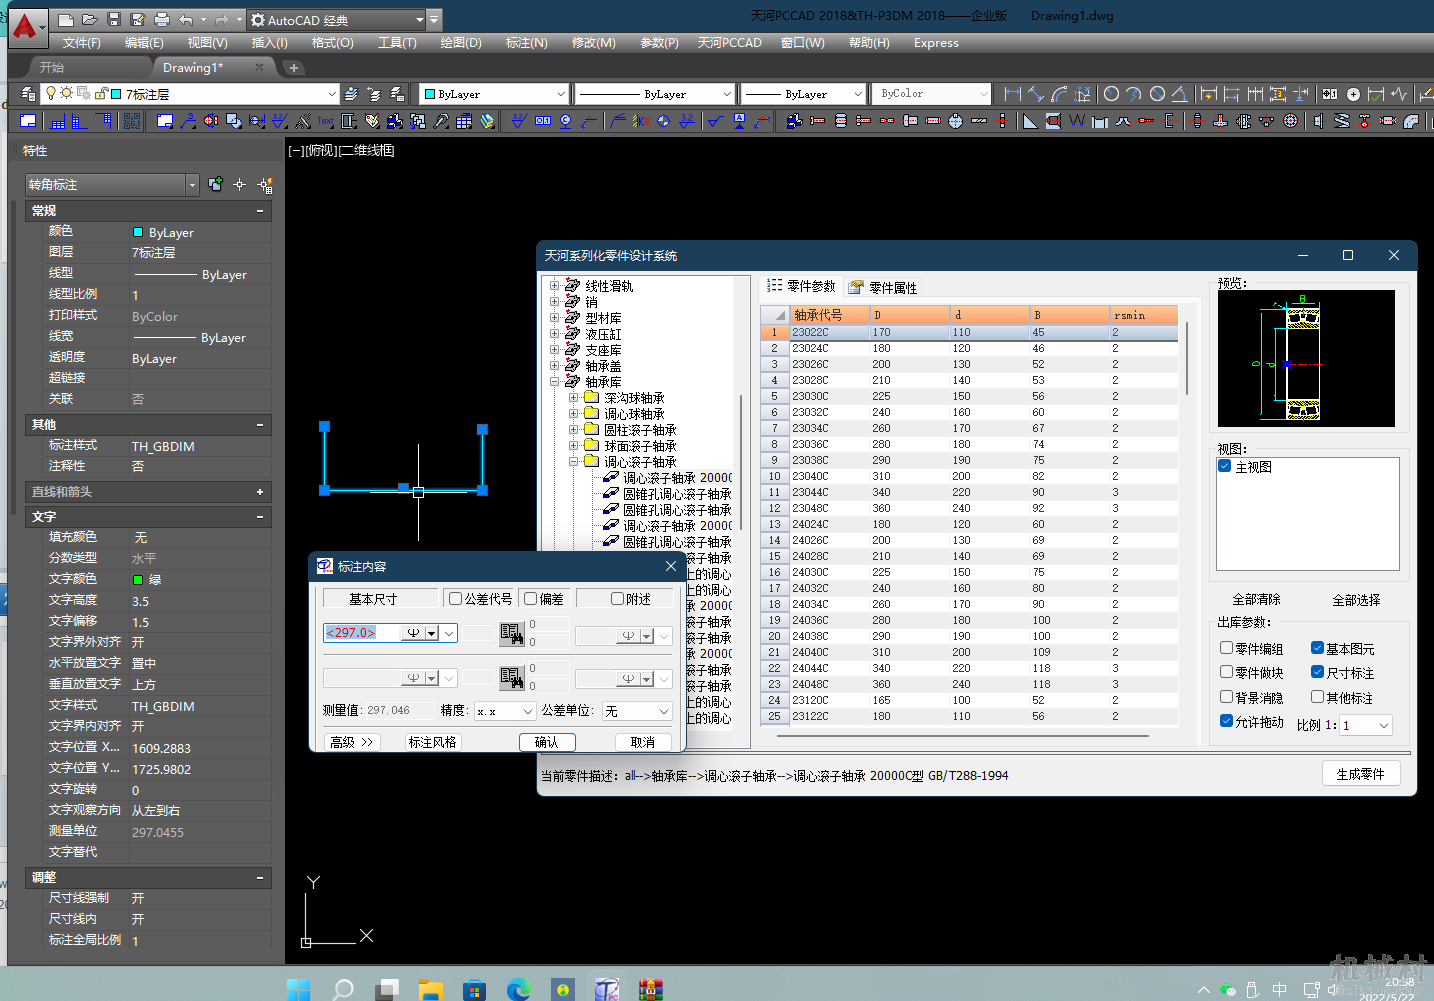Click the New drawing quick access icon
This screenshot has width=1434, height=1001.
pos(66,20)
